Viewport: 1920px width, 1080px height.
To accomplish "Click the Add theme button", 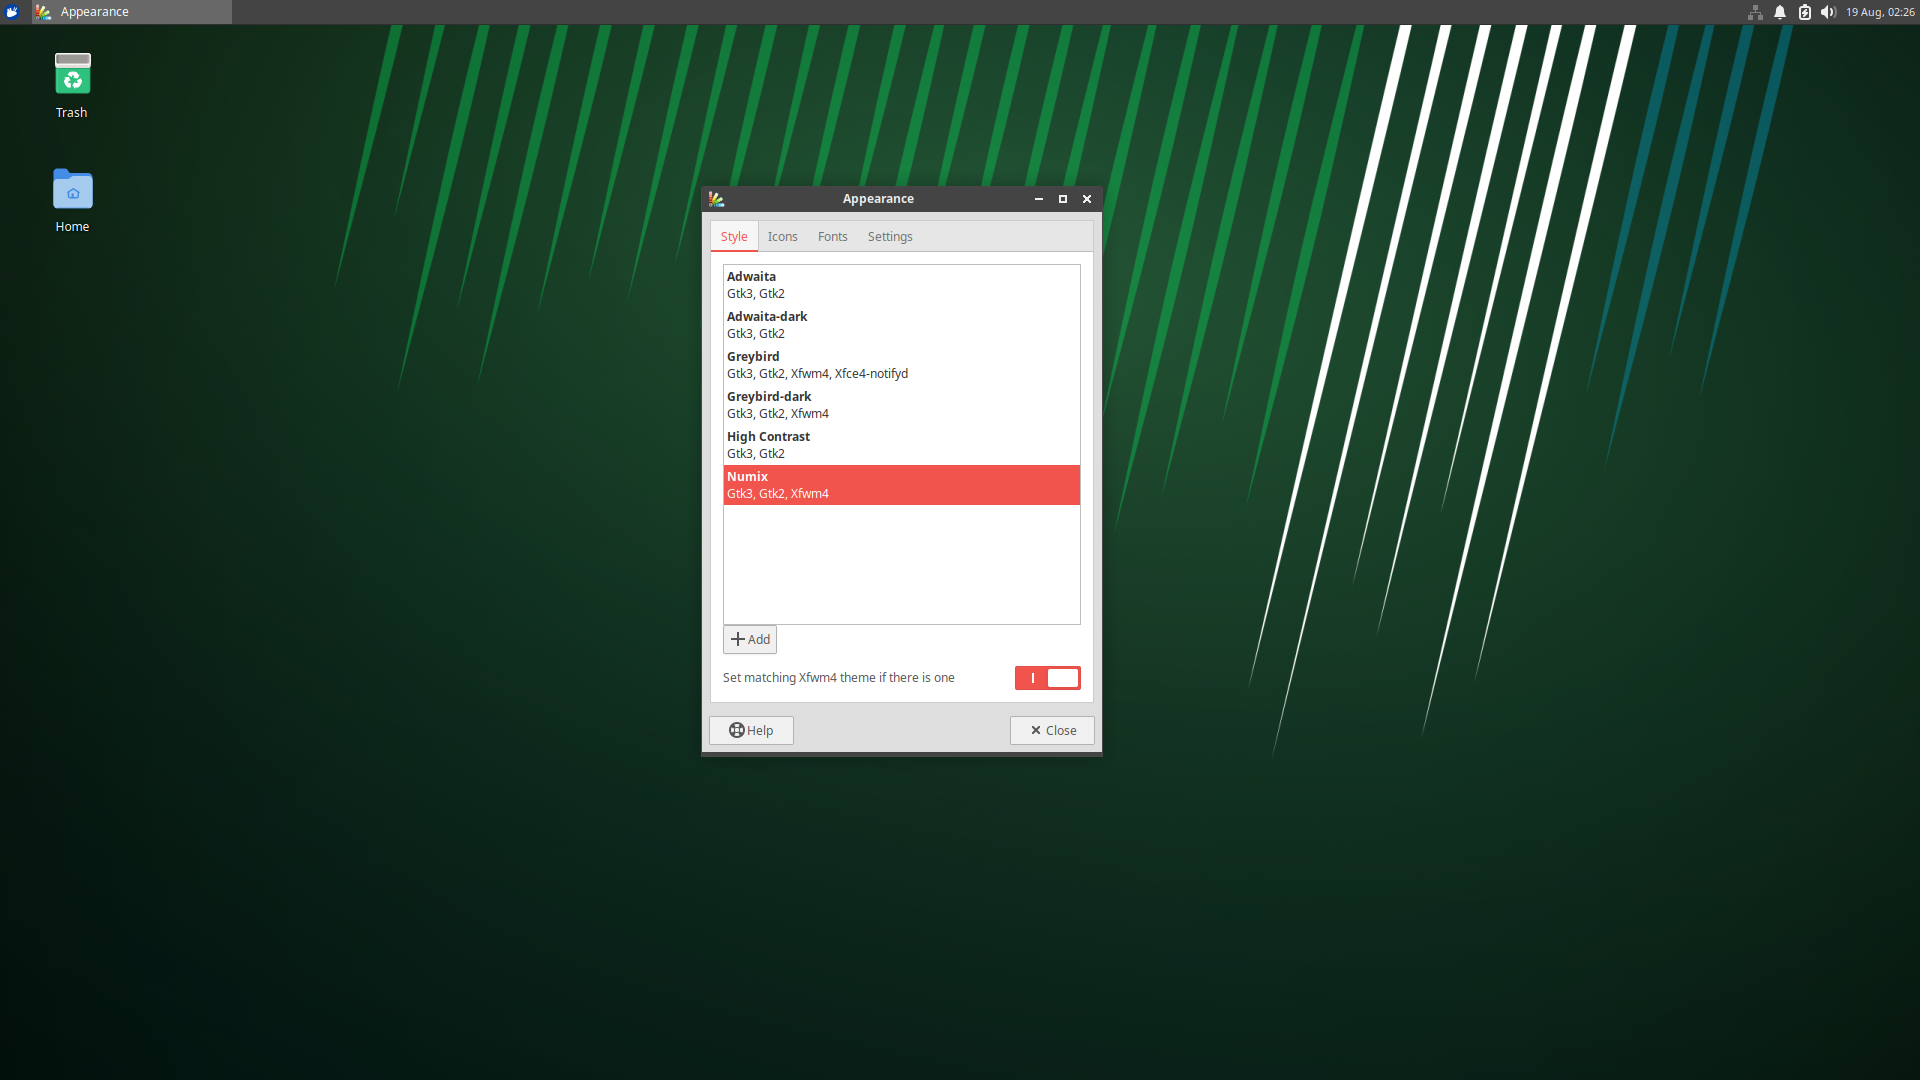I will pyautogui.click(x=750, y=640).
